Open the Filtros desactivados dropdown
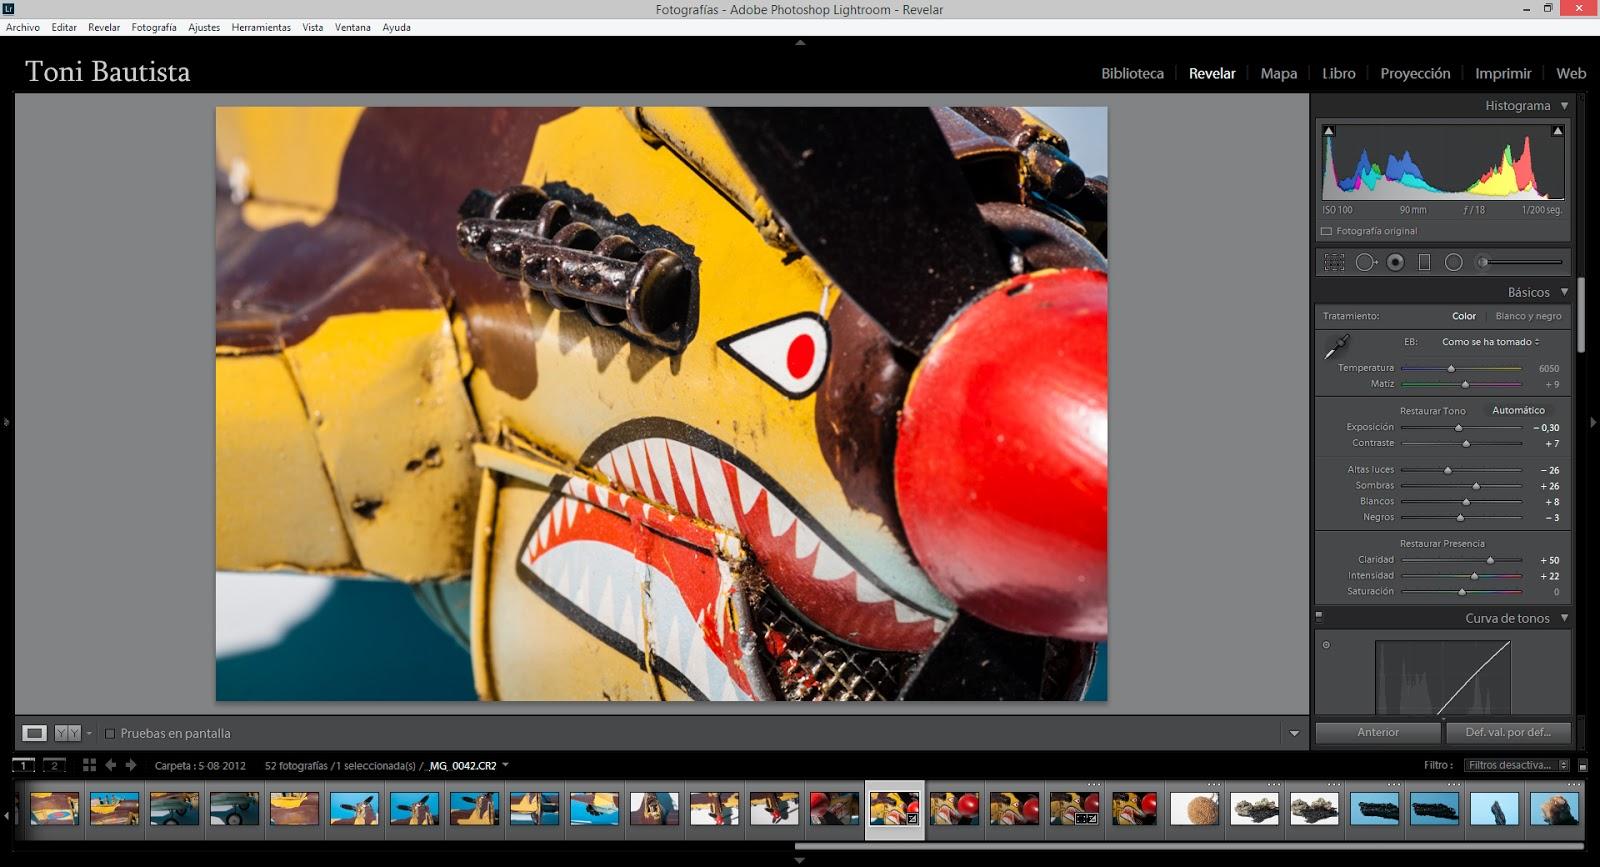Image resolution: width=1600 pixels, height=867 pixels. pyautogui.click(x=1518, y=765)
